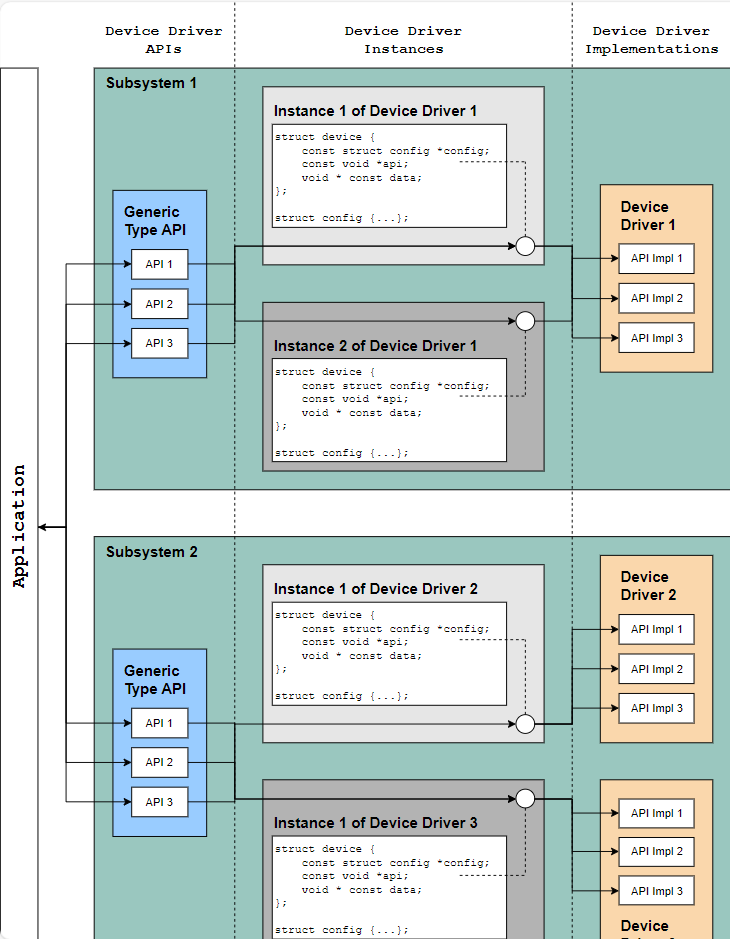Click circle node of Instance 1 of Device Driver 2

(x=525, y=724)
